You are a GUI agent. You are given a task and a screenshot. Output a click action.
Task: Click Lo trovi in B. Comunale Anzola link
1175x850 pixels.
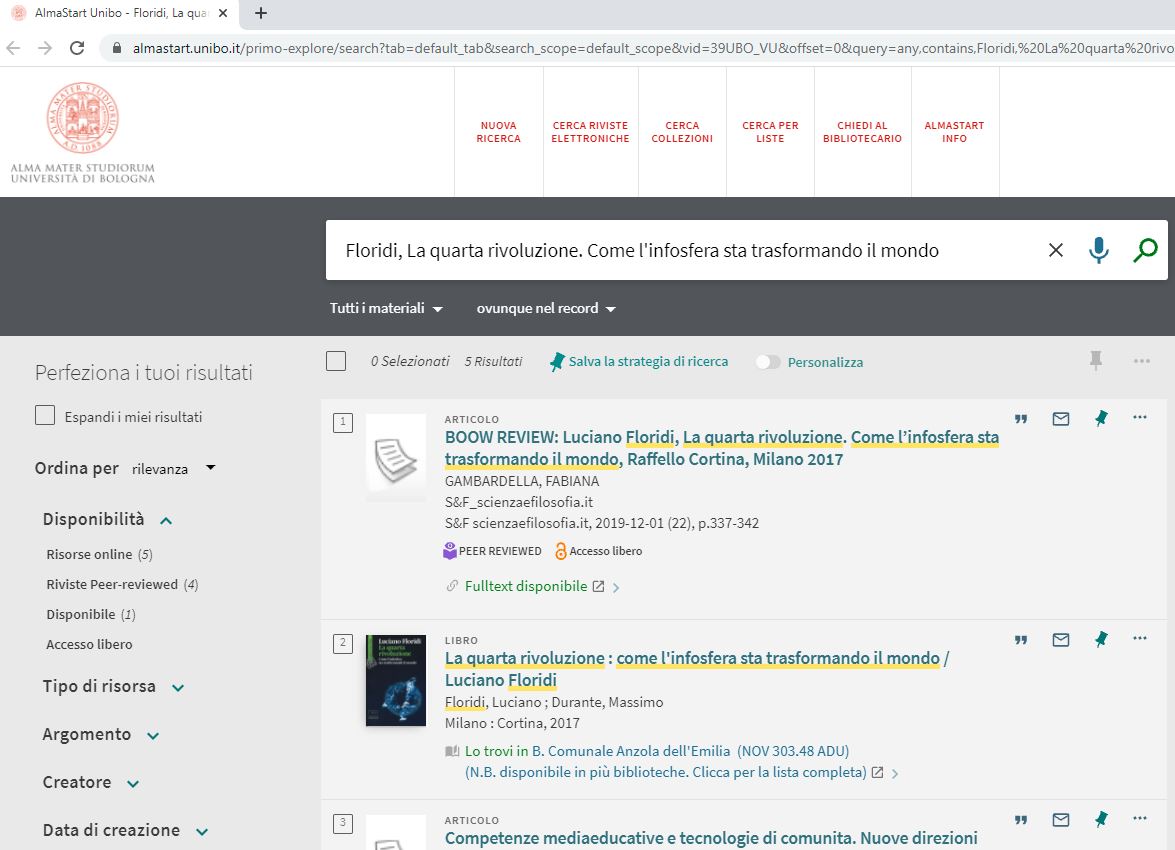click(656, 751)
